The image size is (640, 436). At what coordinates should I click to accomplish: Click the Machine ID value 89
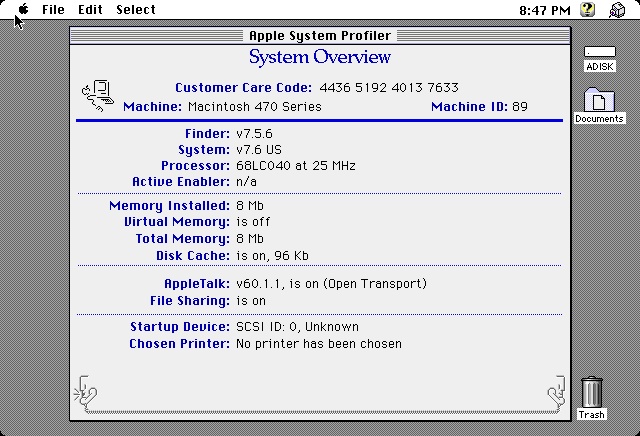click(520, 107)
